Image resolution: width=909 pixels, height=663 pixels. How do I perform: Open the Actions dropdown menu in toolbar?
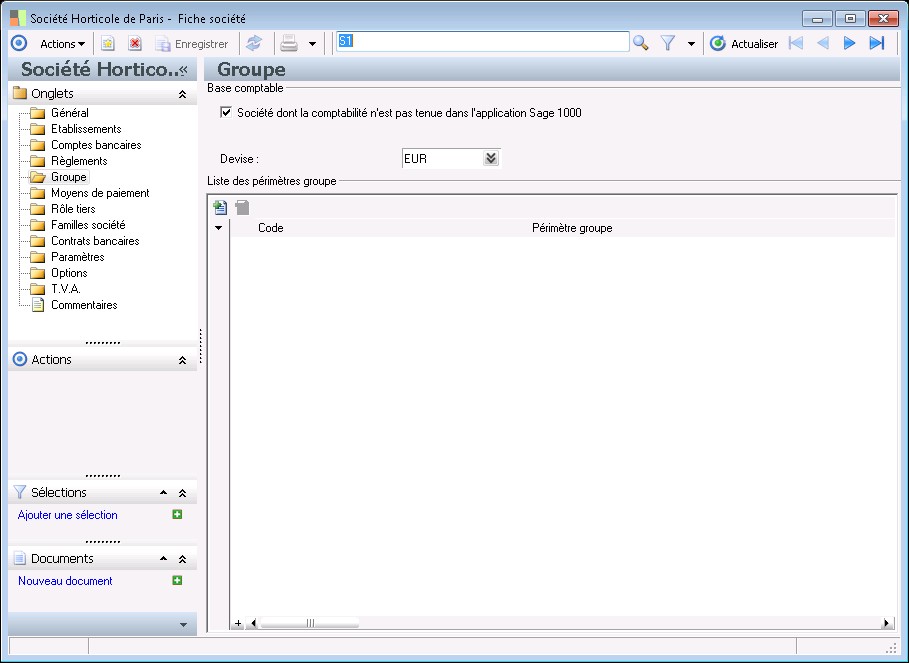point(62,43)
